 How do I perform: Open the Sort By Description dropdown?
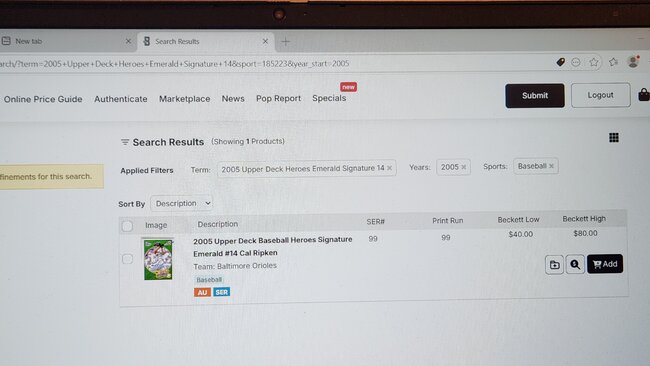182,204
